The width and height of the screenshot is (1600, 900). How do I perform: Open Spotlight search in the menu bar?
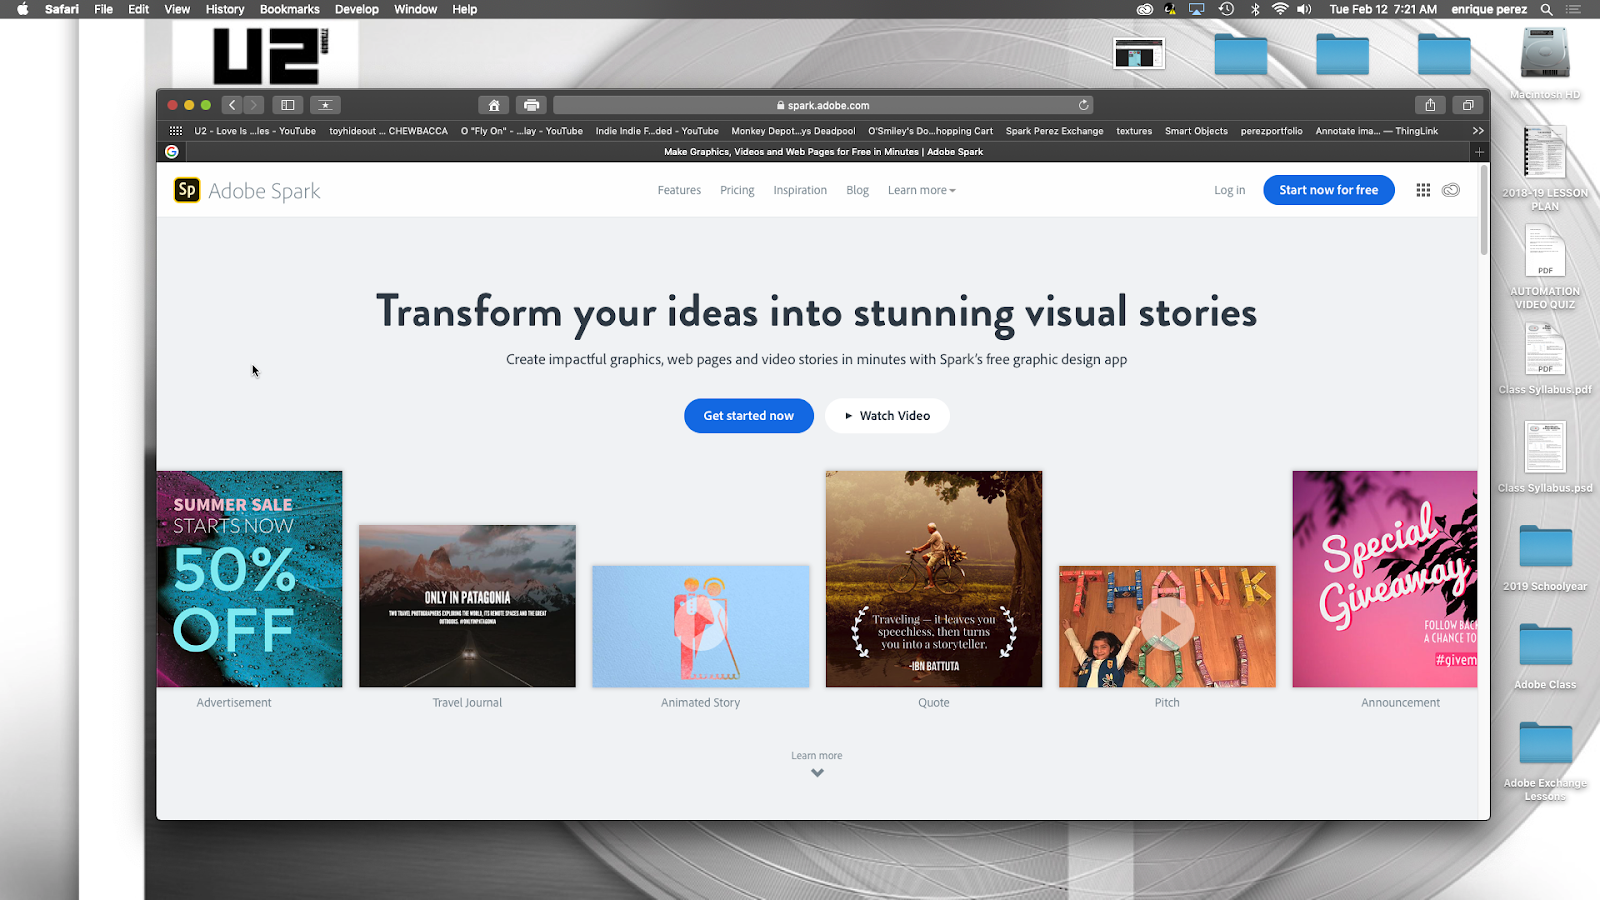(1546, 9)
